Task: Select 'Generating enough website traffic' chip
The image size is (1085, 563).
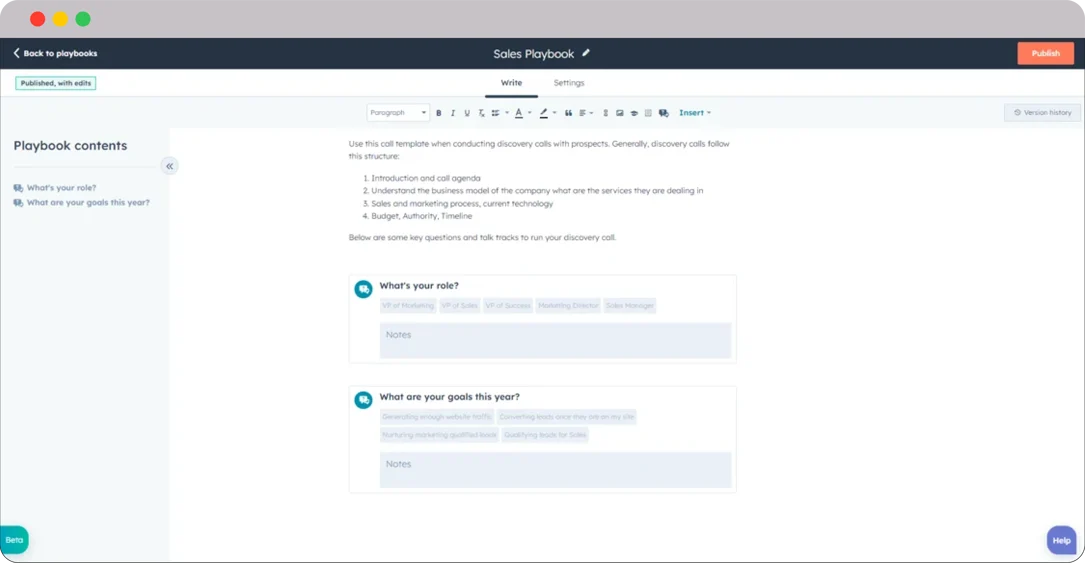Action: click(437, 417)
